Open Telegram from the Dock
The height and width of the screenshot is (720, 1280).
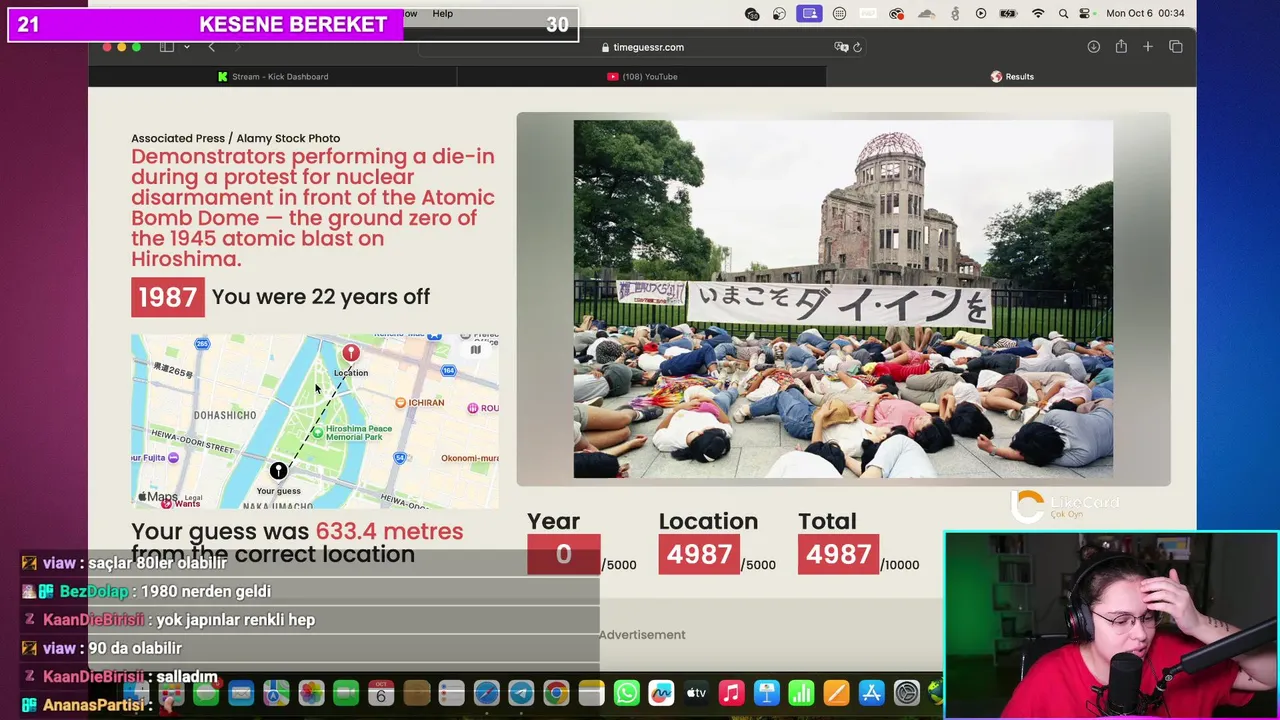click(x=521, y=692)
